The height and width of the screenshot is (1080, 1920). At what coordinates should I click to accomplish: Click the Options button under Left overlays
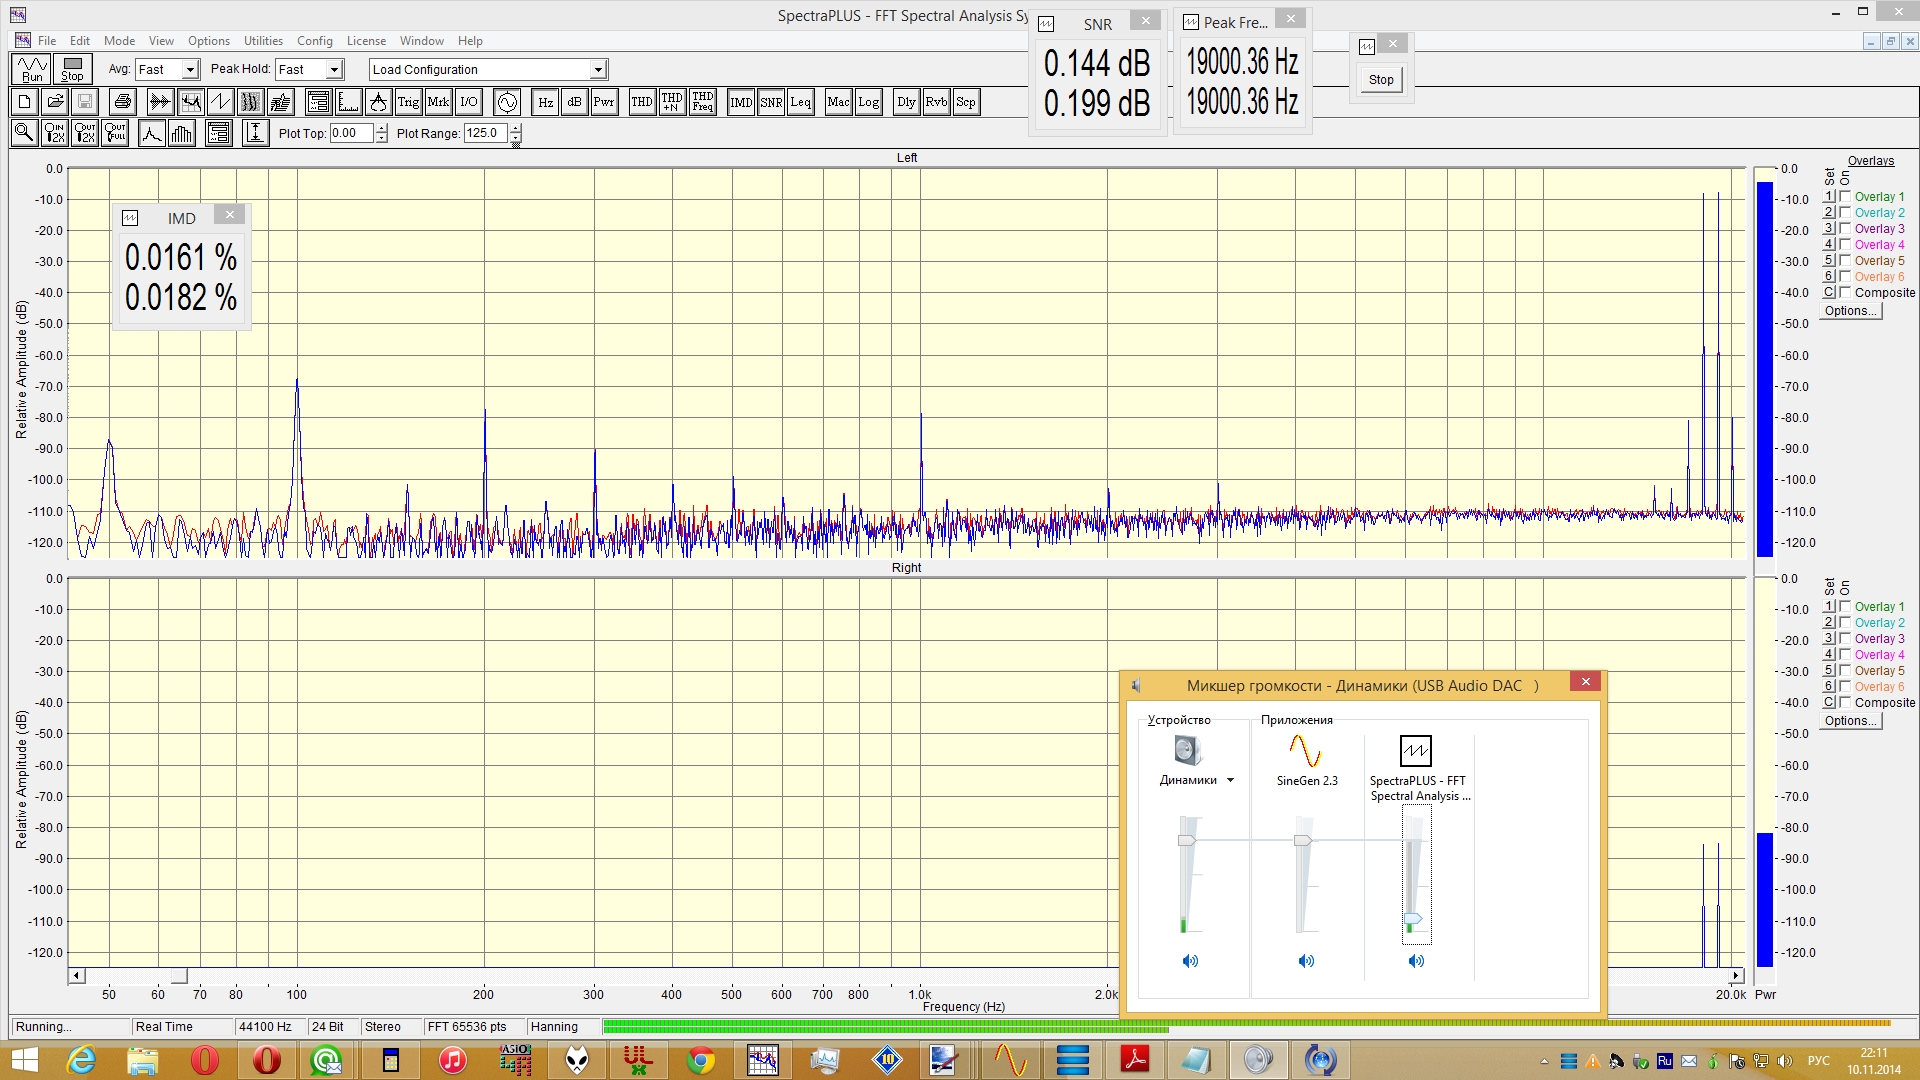[1850, 311]
